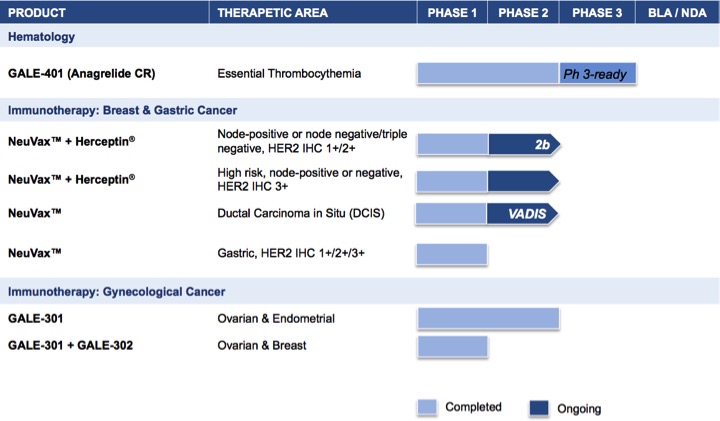Open the GALE-401 (Anagrelide CR) product
The image size is (720, 421).
click(x=81, y=73)
